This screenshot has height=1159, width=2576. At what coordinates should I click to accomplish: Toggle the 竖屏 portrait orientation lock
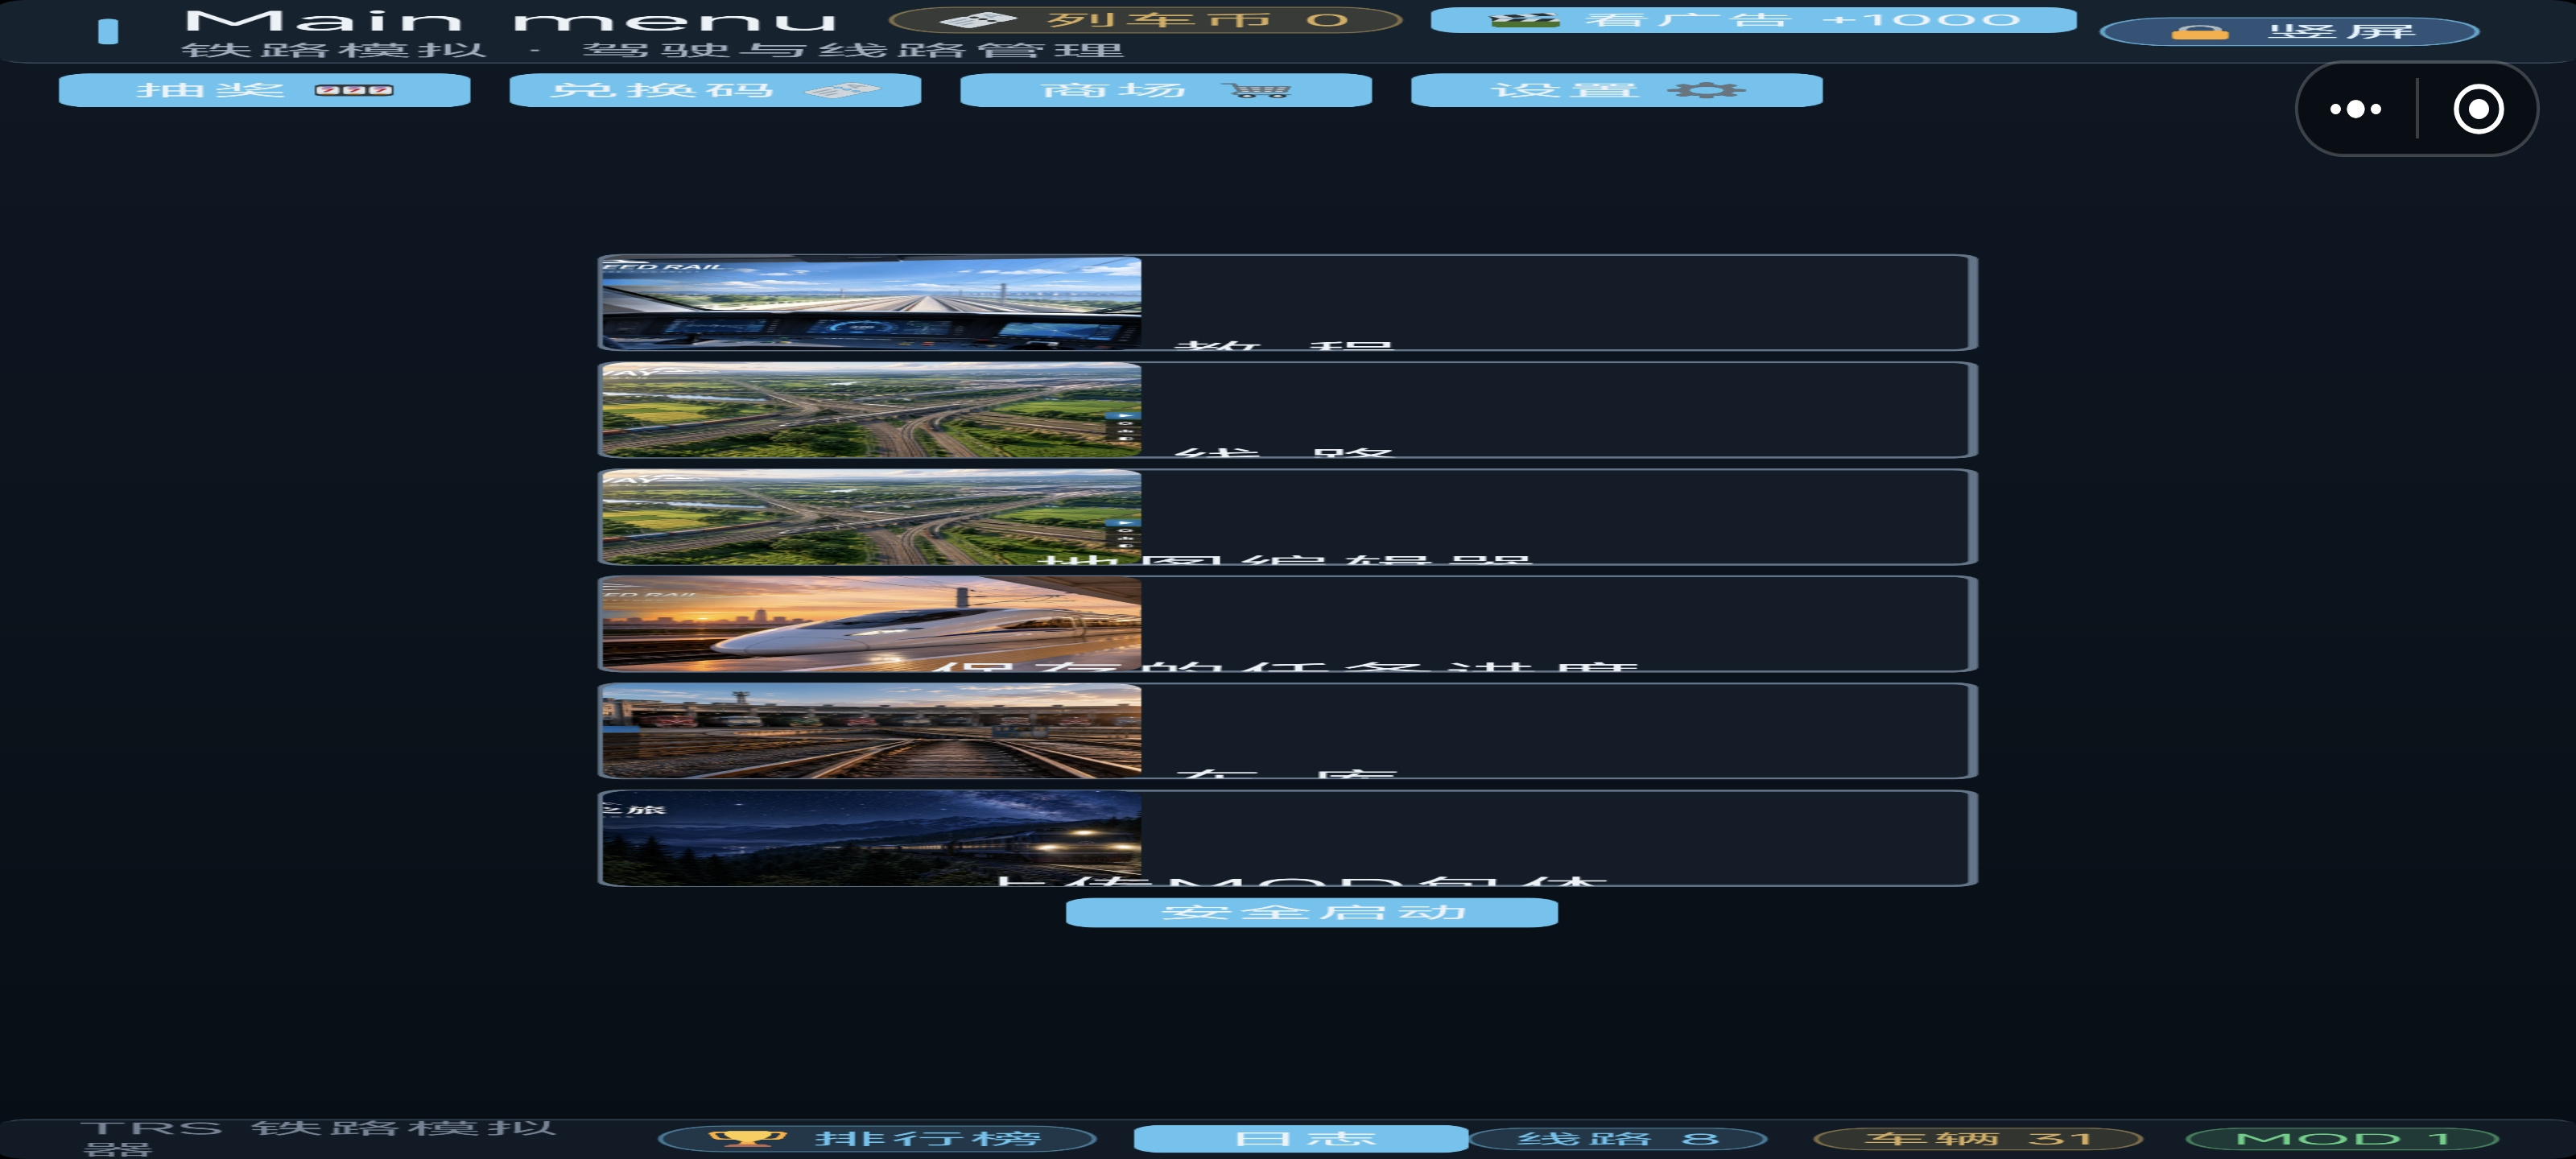(2289, 32)
